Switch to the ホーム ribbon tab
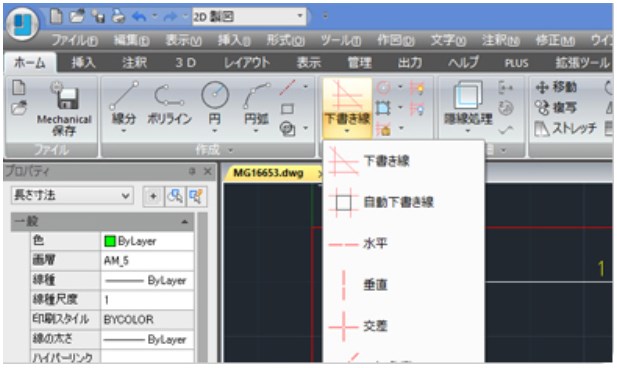617x368 pixels. (30, 63)
